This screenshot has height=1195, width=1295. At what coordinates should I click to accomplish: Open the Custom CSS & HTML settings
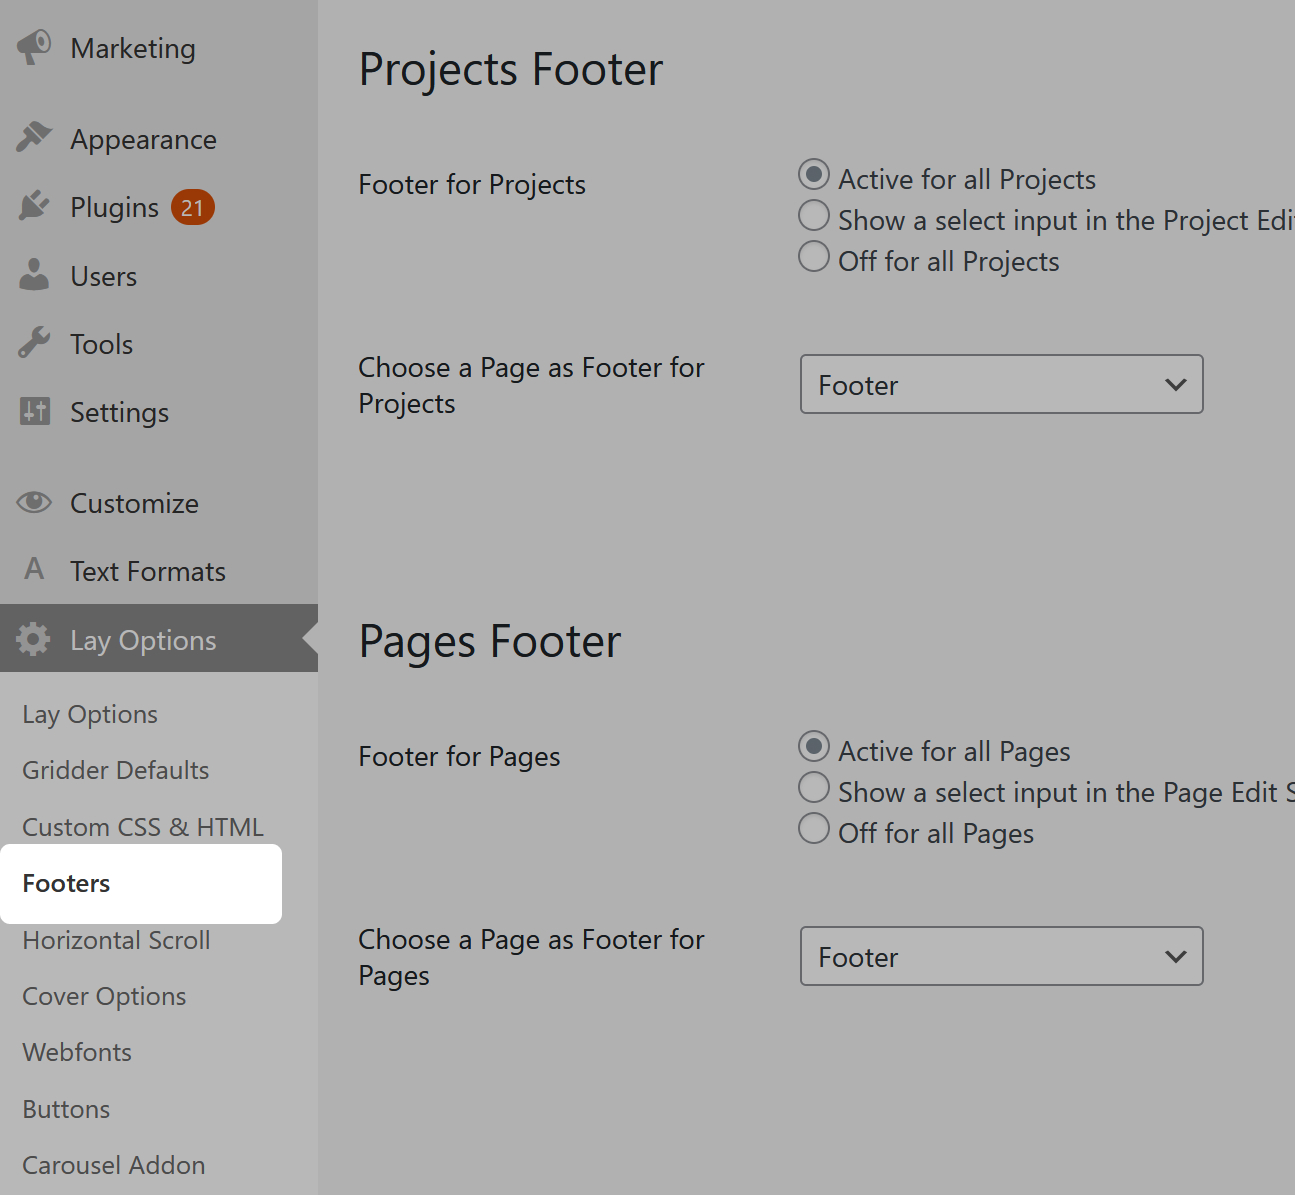click(x=142, y=827)
